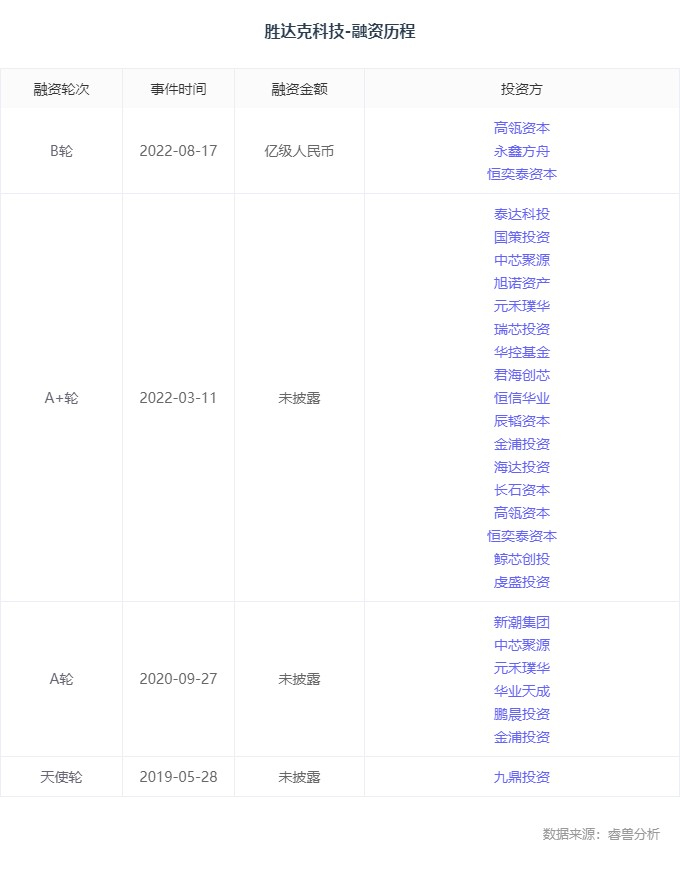680x870 pixels.
Task: Open the 鲸芯创投 investor link
Action: tap(521, 559)
